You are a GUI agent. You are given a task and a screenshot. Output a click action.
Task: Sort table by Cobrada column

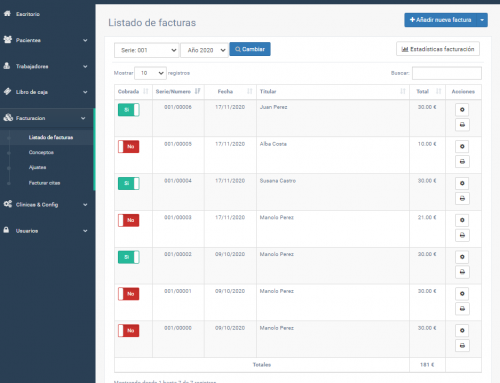tap(133, 92)
